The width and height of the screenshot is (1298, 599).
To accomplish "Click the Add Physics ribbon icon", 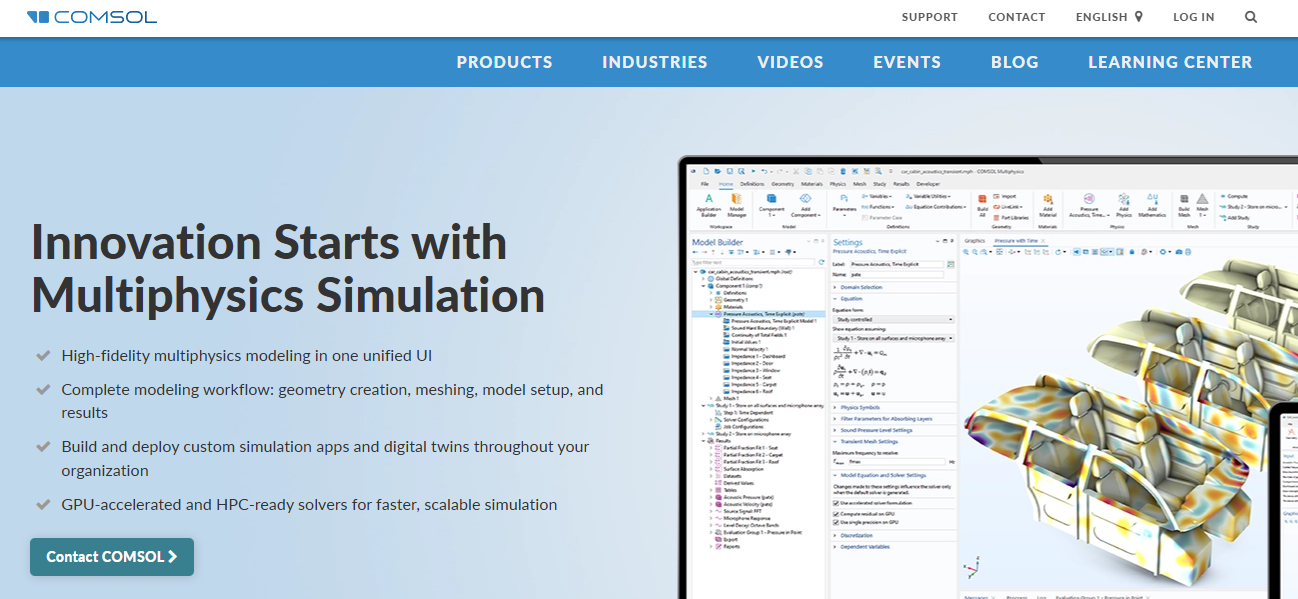I will 1124,205.
